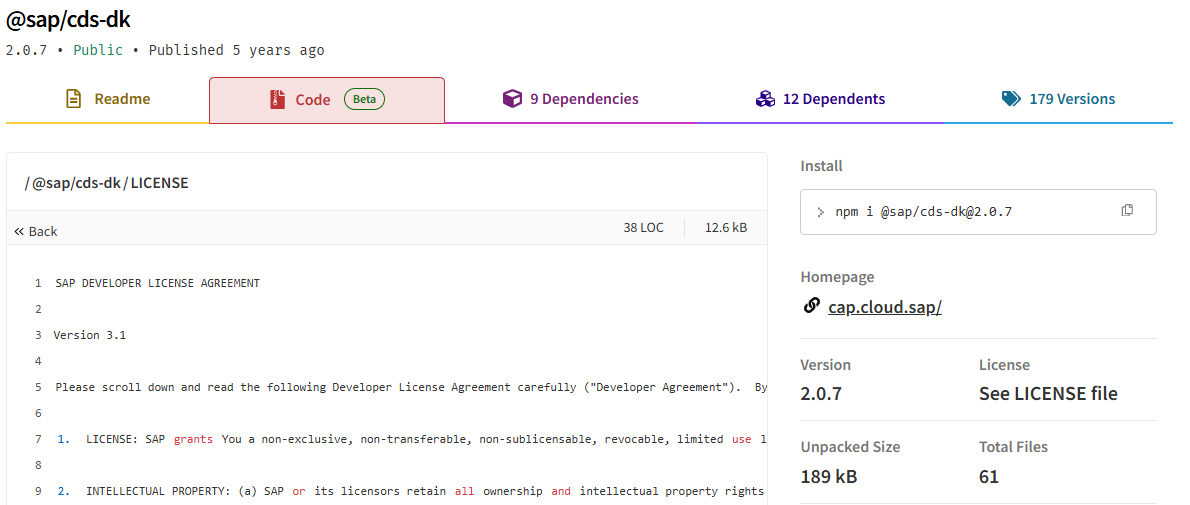This screenshot has width=1190, height=505.
Task: Open the cap.cloud.sap/ homepage link
Action: click(885, 308)
